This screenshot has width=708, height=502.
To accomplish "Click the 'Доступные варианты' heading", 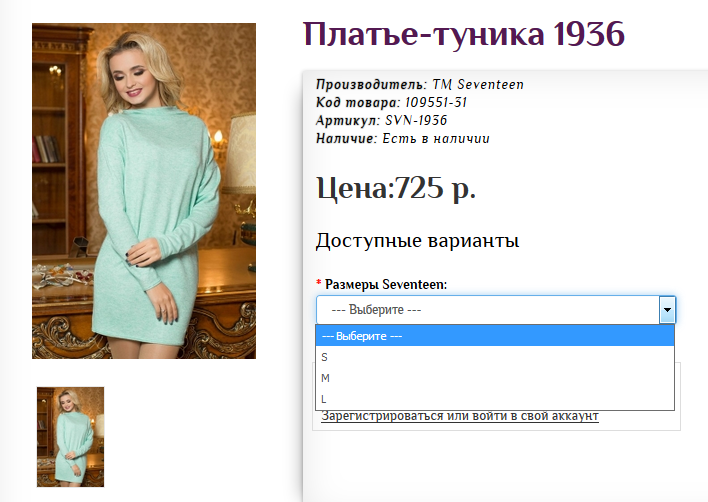I will [x=417, y=241].
